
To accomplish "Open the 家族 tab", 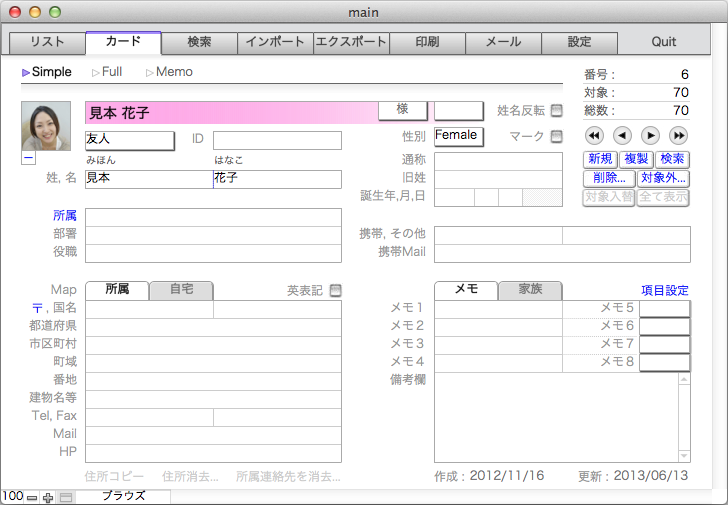I will click(530, 290).
